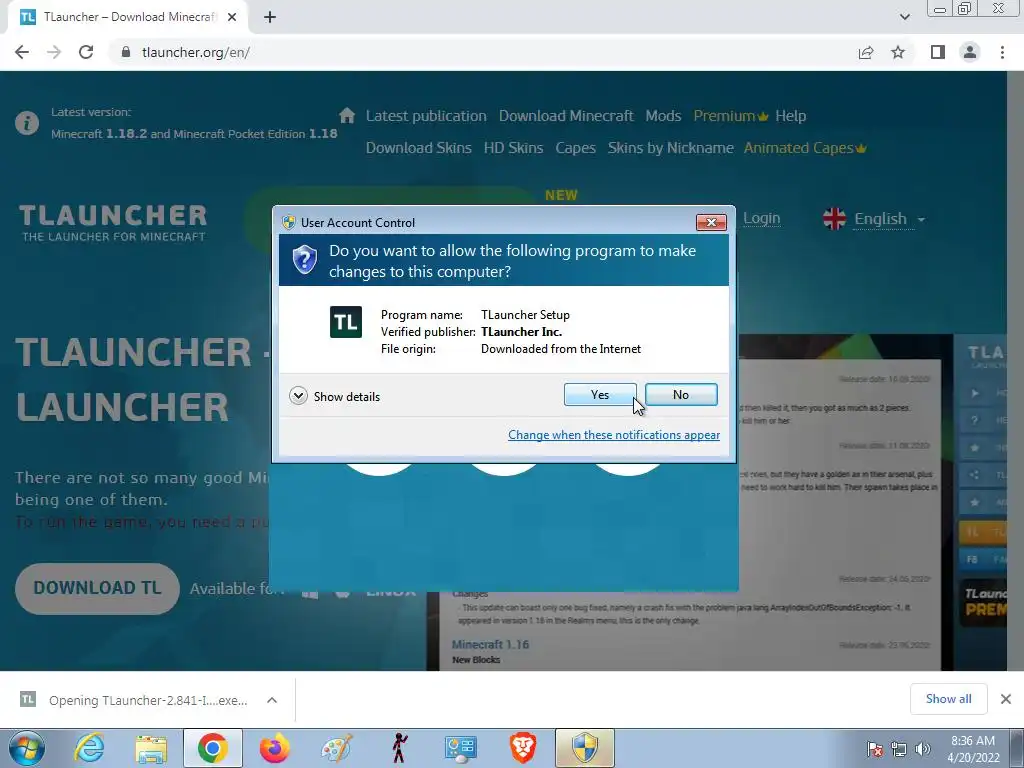1024x768 pixels.
Task: Click the UK flag icon
Action: coord(834,219)
